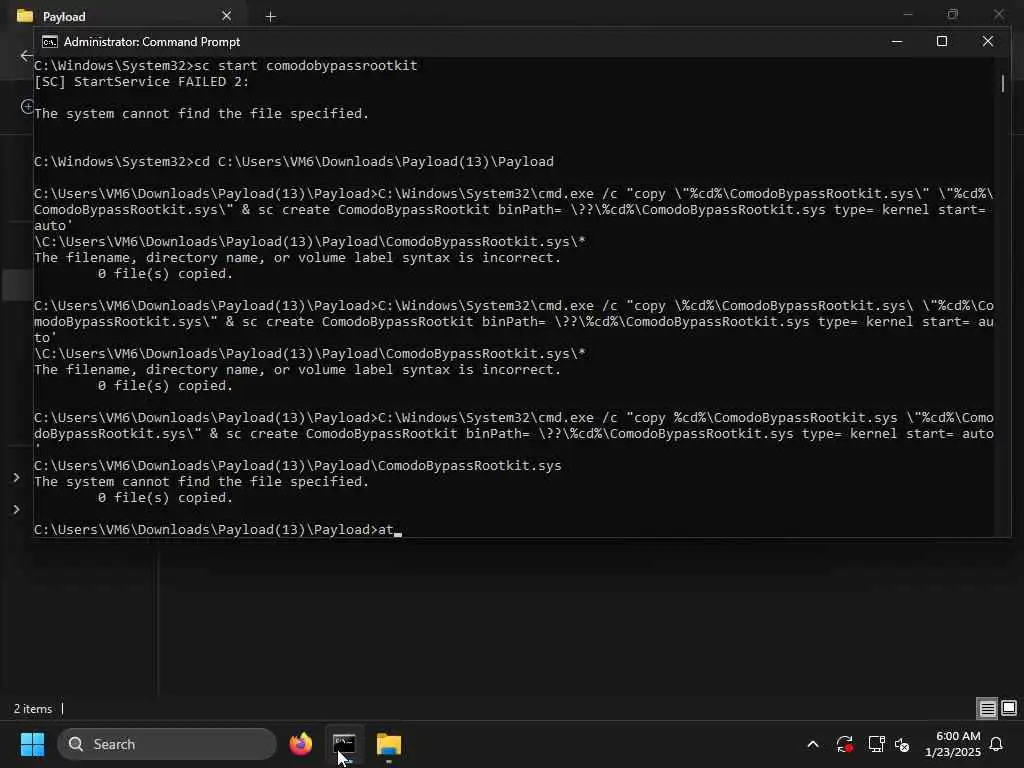Click the 'cd C:\Users\VM6\Downloads' command line
Viewport: 1024px width, 768px height.
[294, 161]
